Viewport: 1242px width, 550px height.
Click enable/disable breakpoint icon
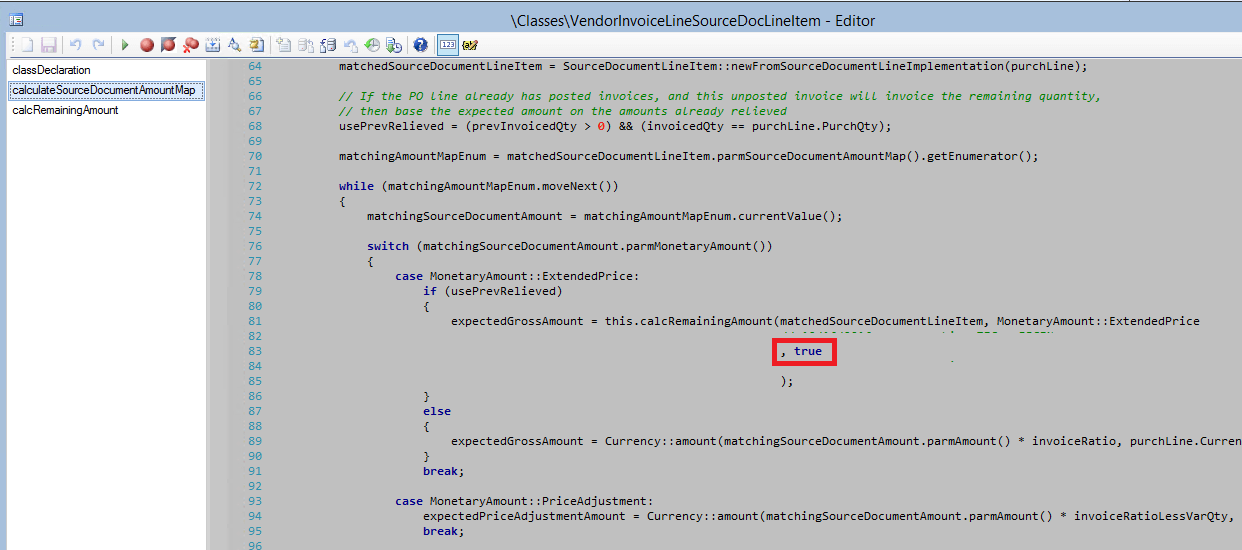(168, 45)
